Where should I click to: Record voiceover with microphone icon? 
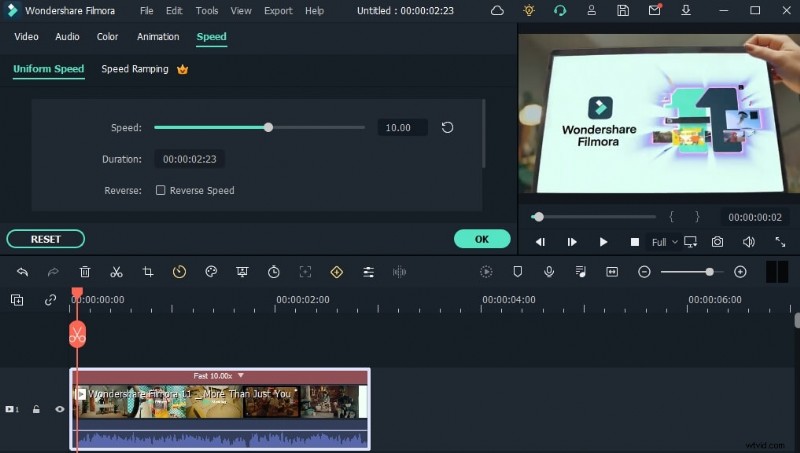pos(549,272)
